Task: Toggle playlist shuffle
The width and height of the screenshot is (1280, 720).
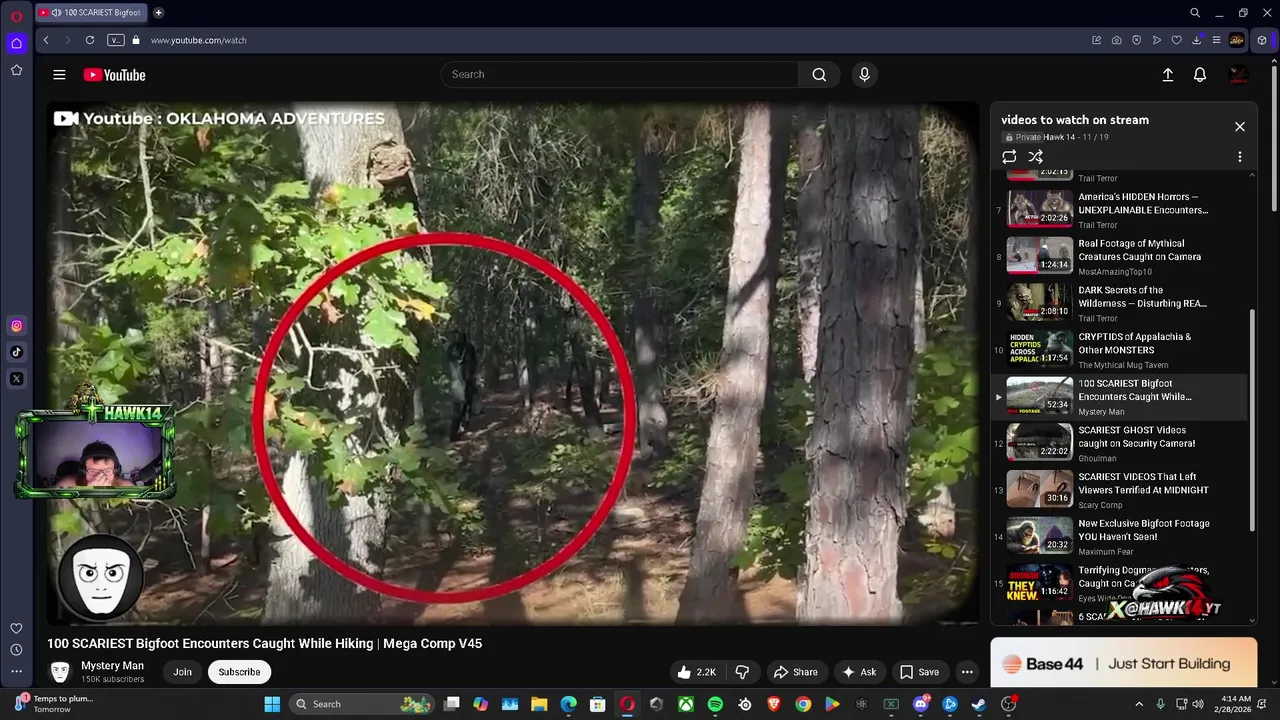Action: click(x=1036, y=157)
